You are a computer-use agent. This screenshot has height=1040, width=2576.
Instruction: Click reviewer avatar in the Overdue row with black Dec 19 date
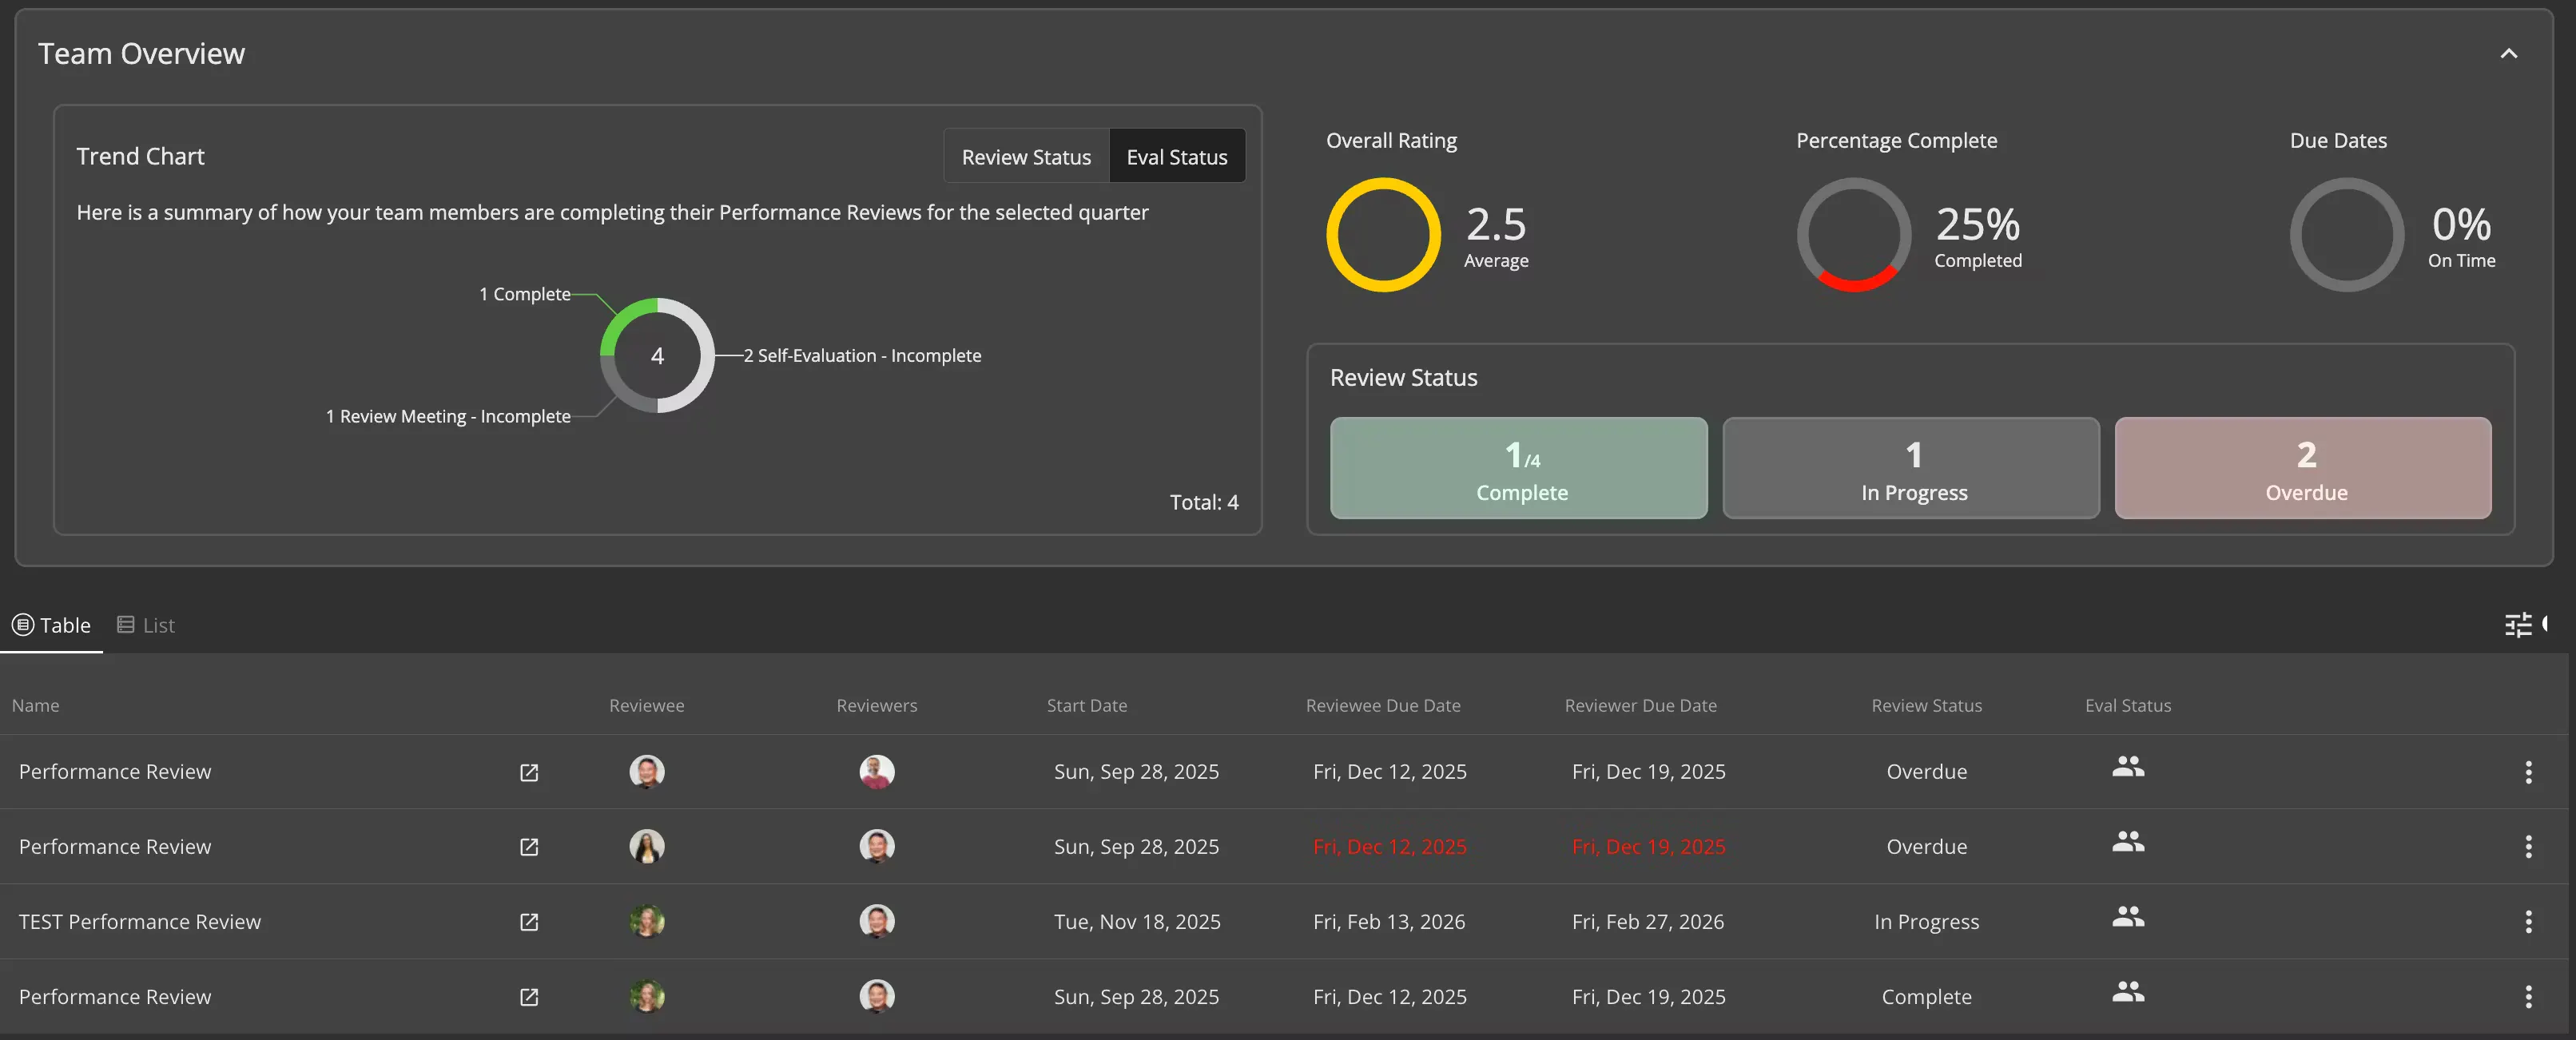point(877,772)
